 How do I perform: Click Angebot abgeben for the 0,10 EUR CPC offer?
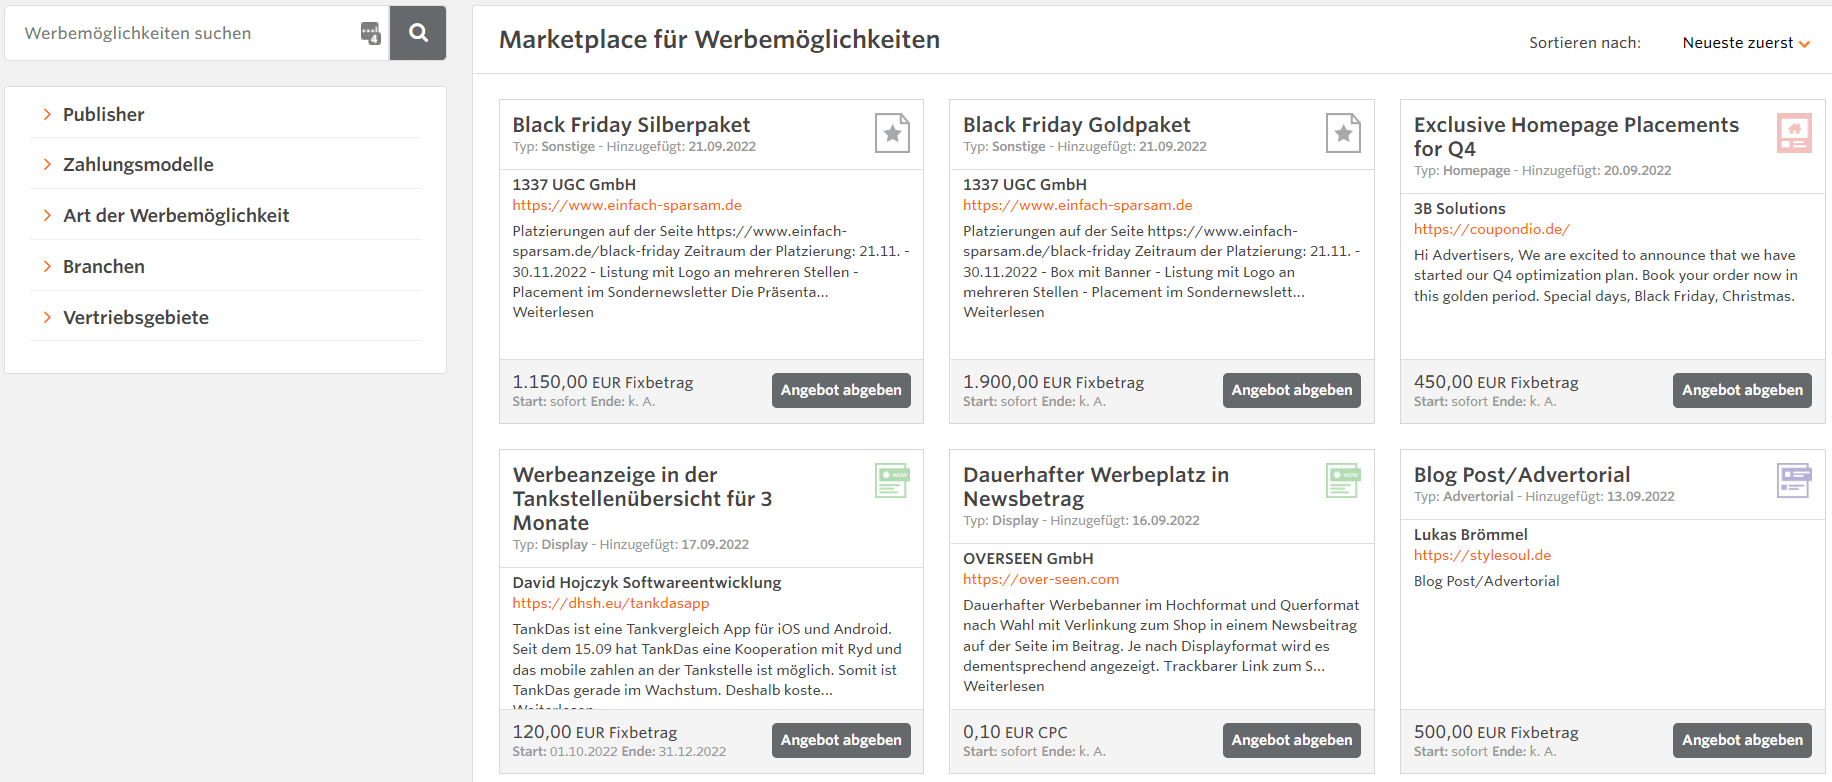pos(1291,740)
